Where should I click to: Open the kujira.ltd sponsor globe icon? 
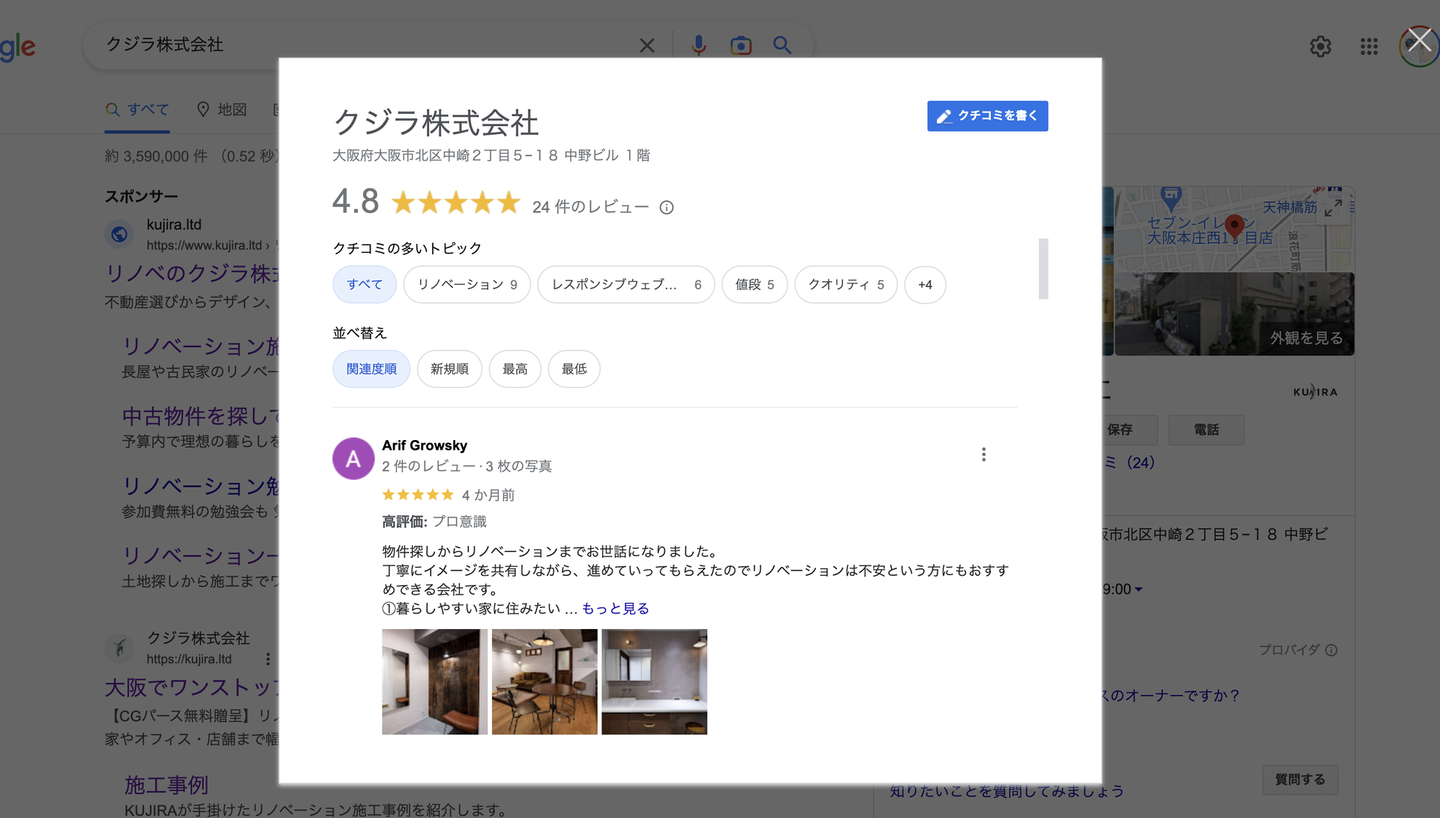pyautogui.click(x=120, y=235)
